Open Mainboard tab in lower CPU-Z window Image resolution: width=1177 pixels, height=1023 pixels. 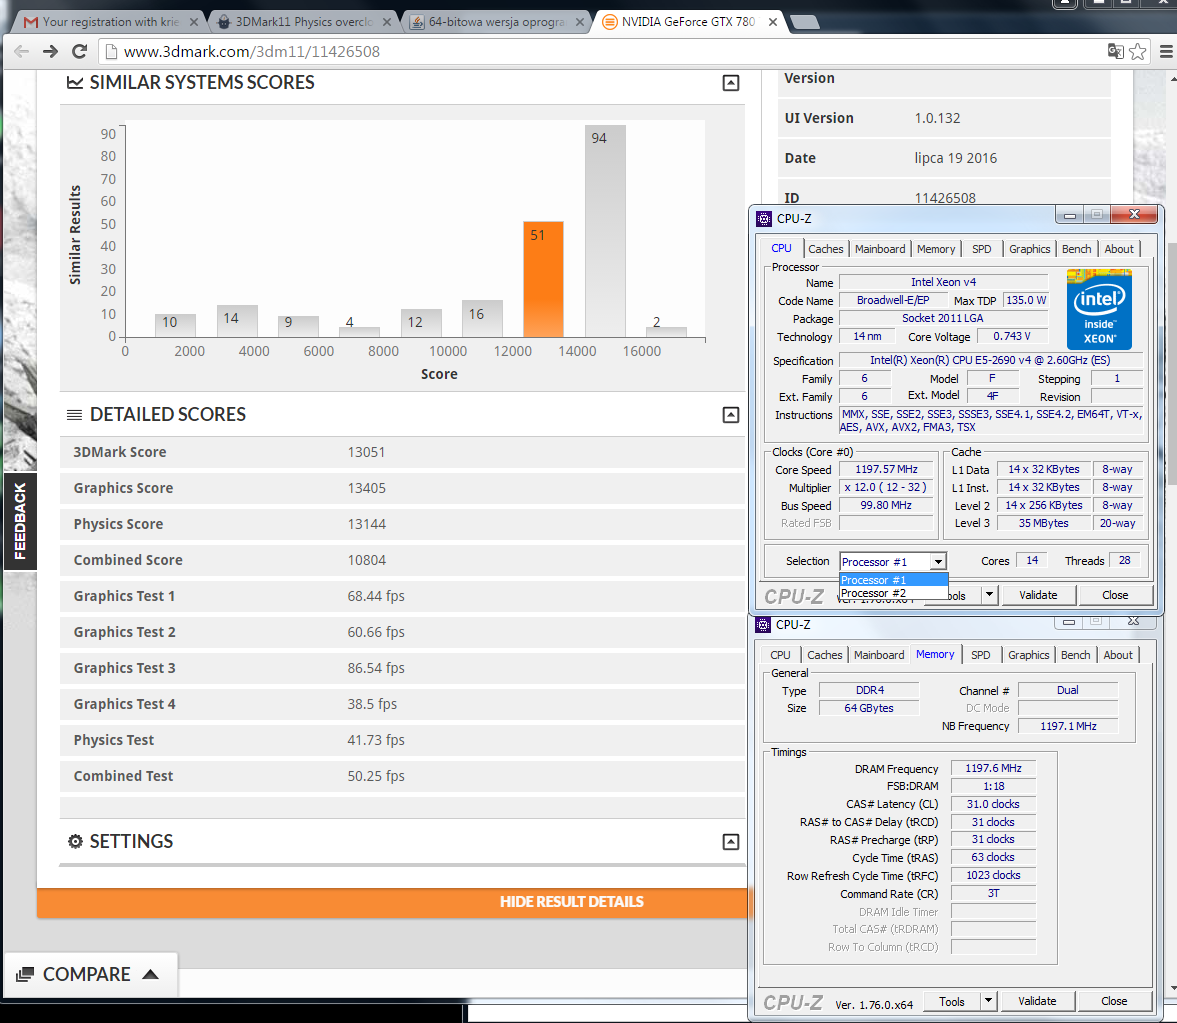[879, 654]
